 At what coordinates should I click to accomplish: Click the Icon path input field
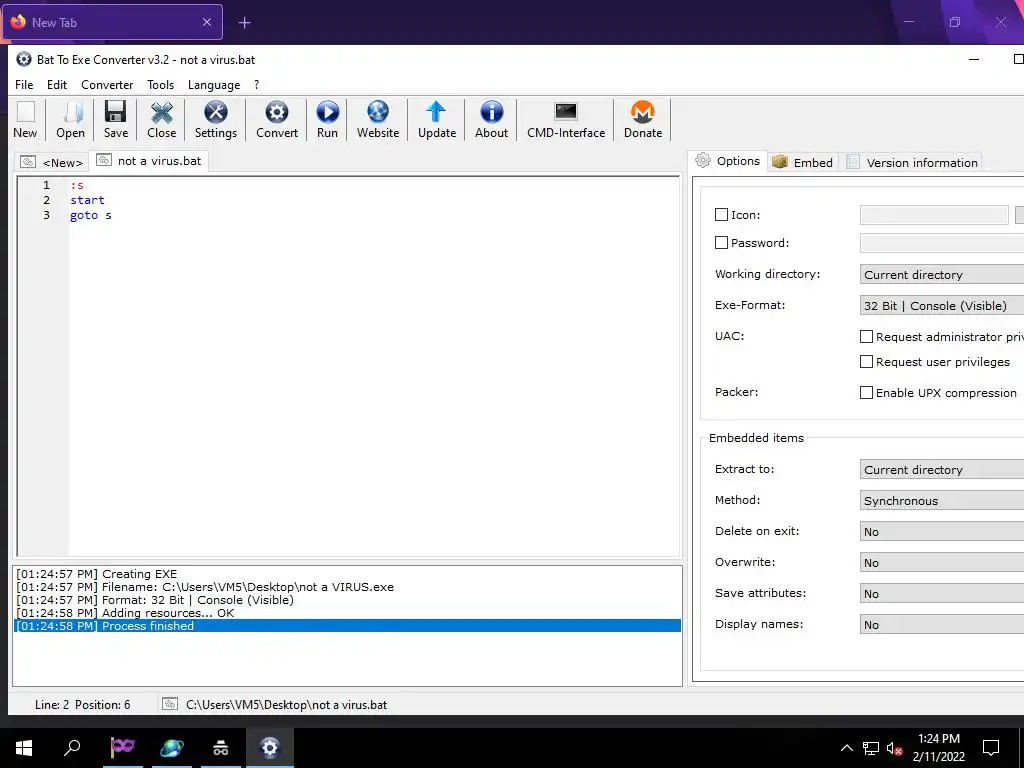934,215
